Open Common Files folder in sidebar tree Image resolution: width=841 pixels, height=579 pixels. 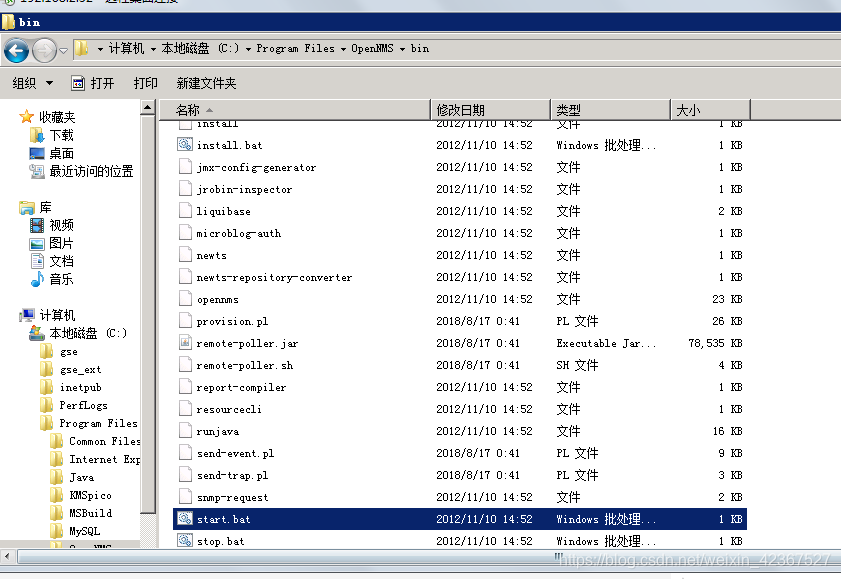(x=95, y=441)
